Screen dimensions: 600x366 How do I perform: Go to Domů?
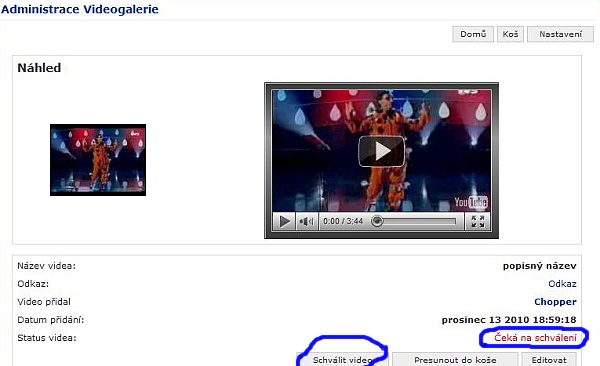[x=473, y=34]
